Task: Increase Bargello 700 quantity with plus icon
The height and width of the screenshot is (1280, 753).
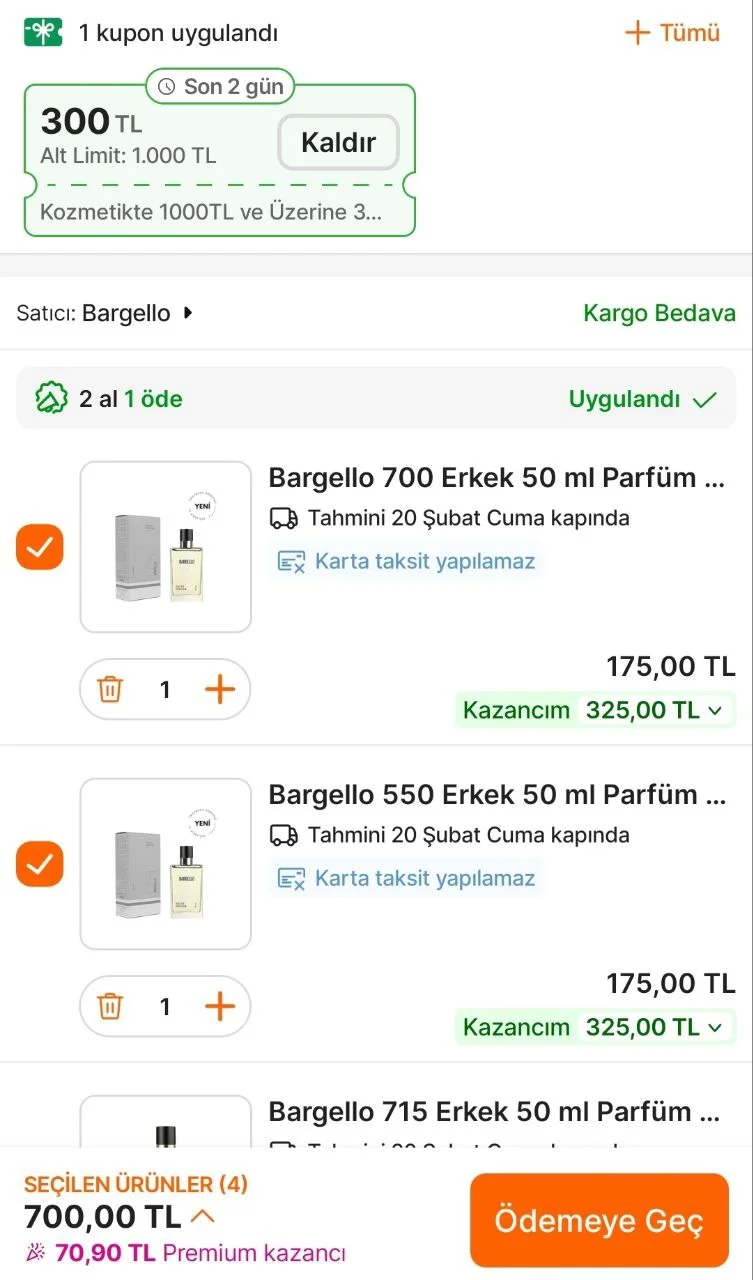Action: pyautogui.click(x=219, y=690)
